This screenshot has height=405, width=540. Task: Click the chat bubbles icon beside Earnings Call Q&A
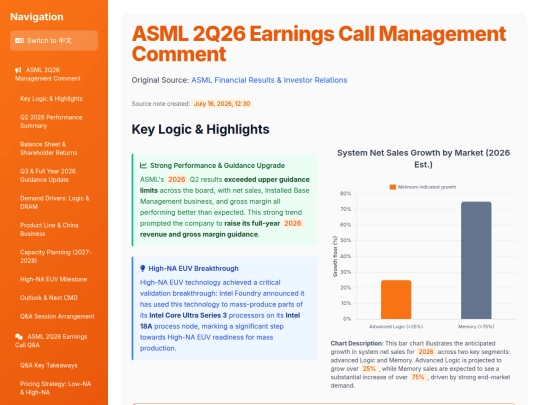[x=19, y=336]
